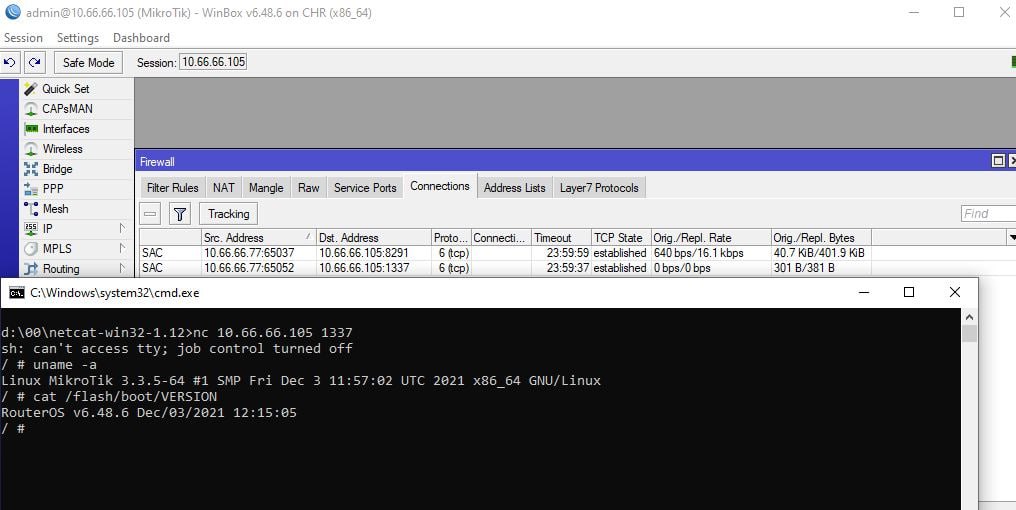Select the Connections tab
Screen dimensions: 1016x510
pos(440,186)
